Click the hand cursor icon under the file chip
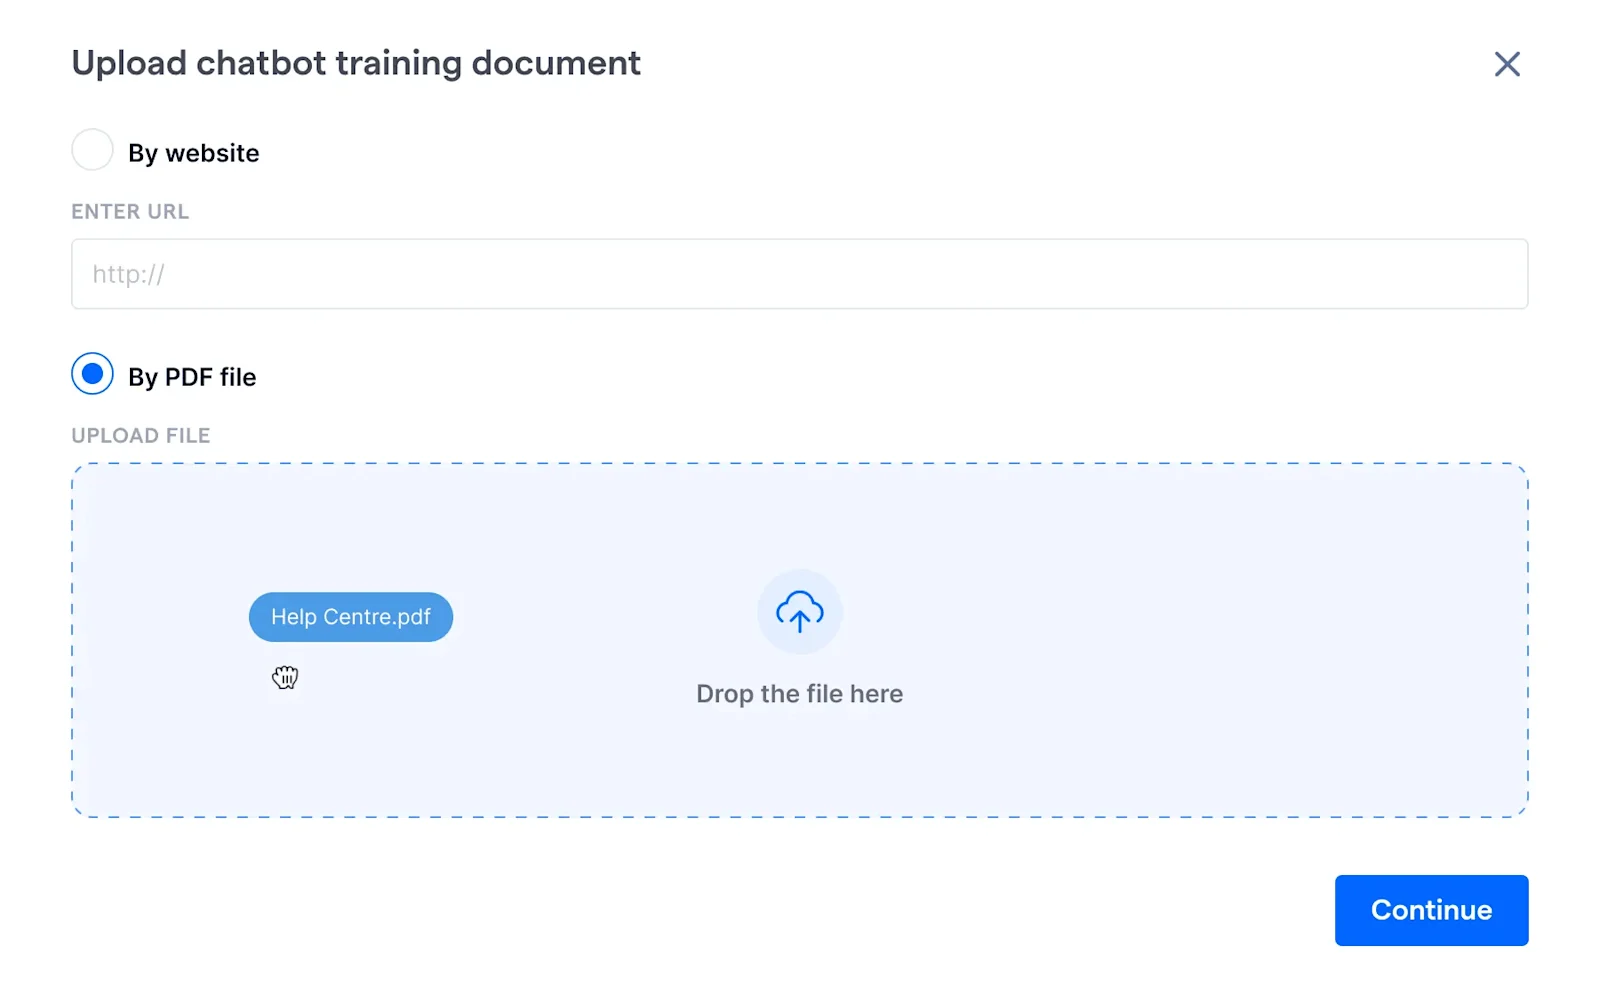The width and height of the screenshot is (1600, 1003). (284, 678)
